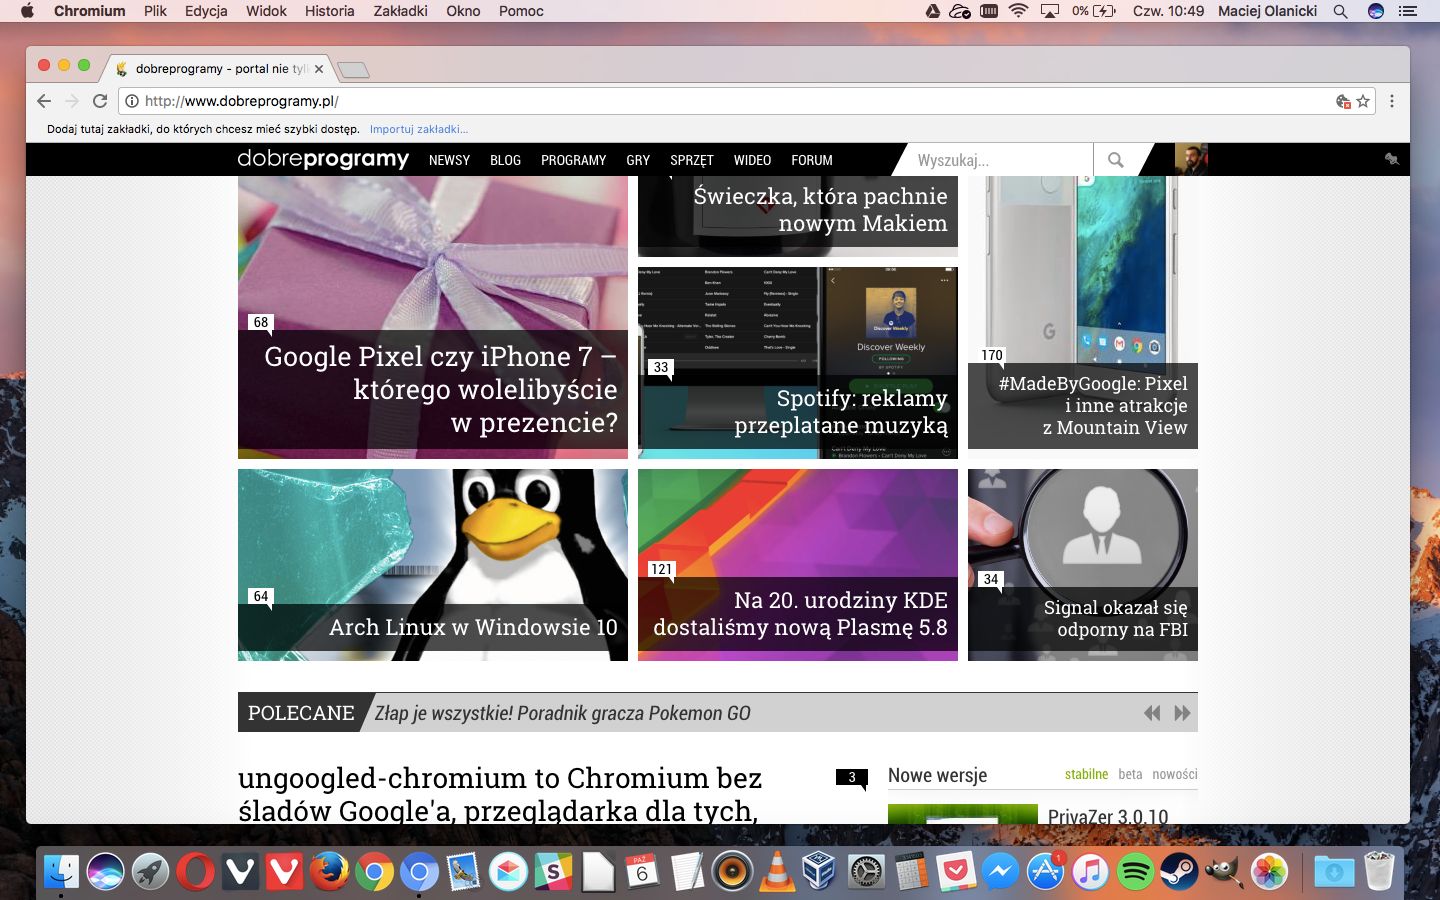Close the dobreprogramy tab
Screen dimensions: 1440x900
pyautogui.click(x=319, y=69)
